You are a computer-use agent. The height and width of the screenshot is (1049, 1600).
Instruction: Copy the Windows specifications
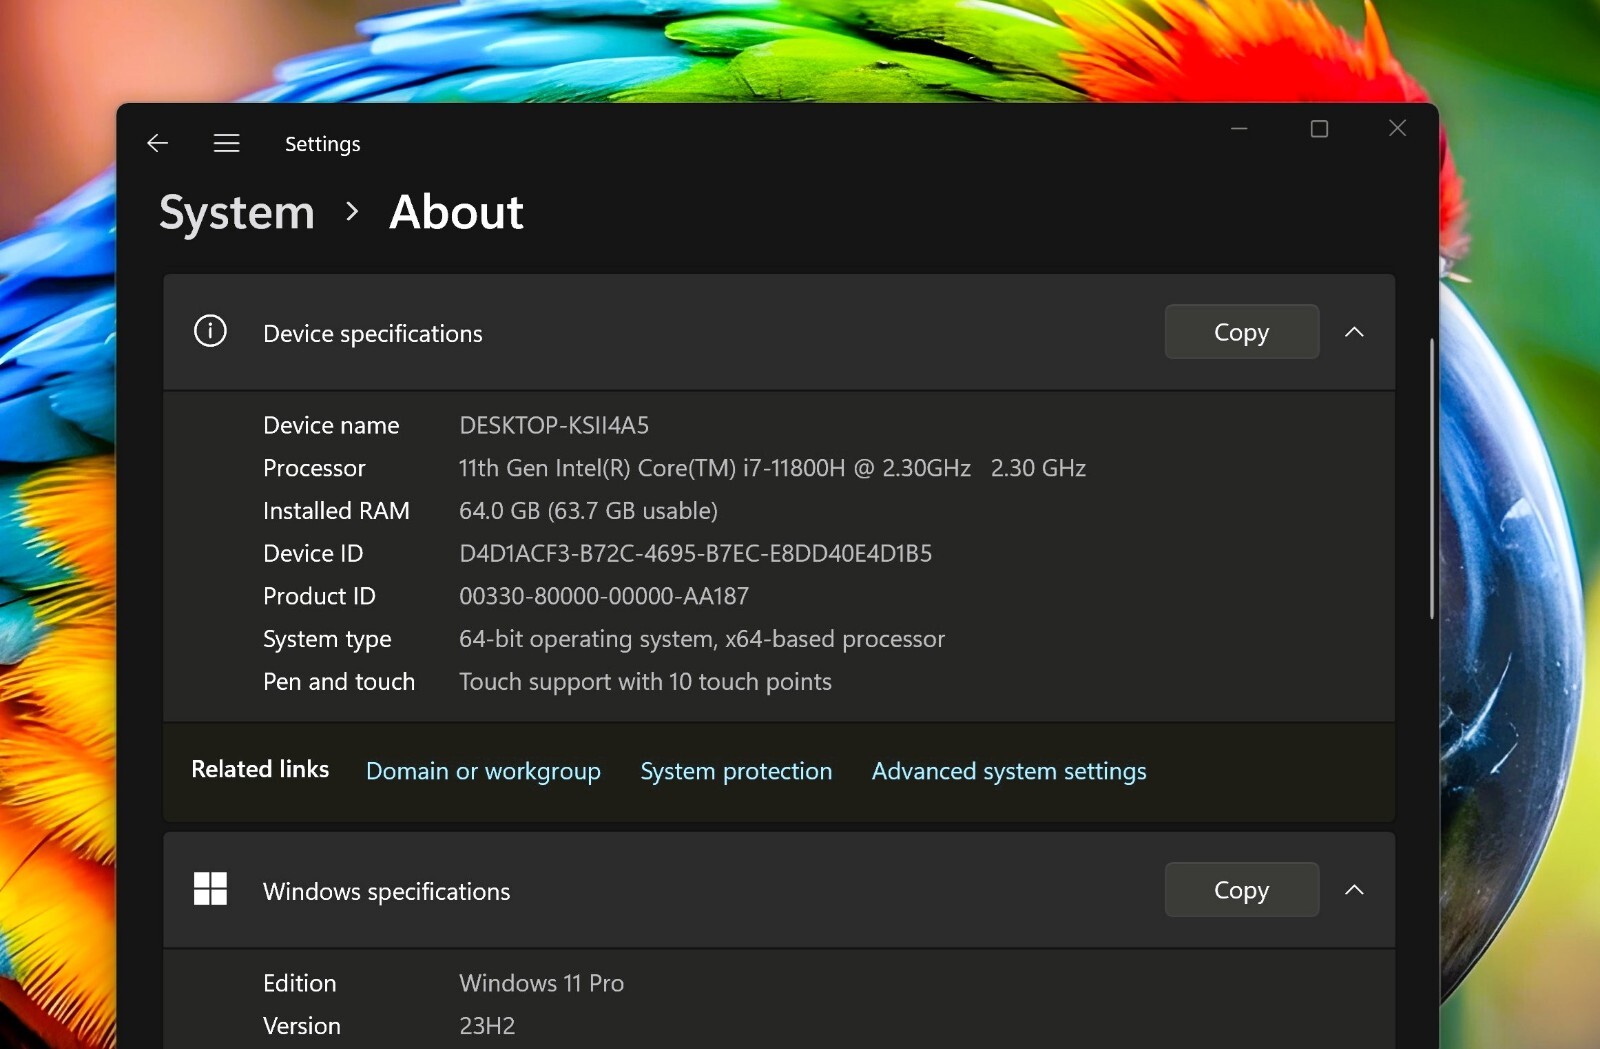pyautogui.click(x=1241, y=890)
